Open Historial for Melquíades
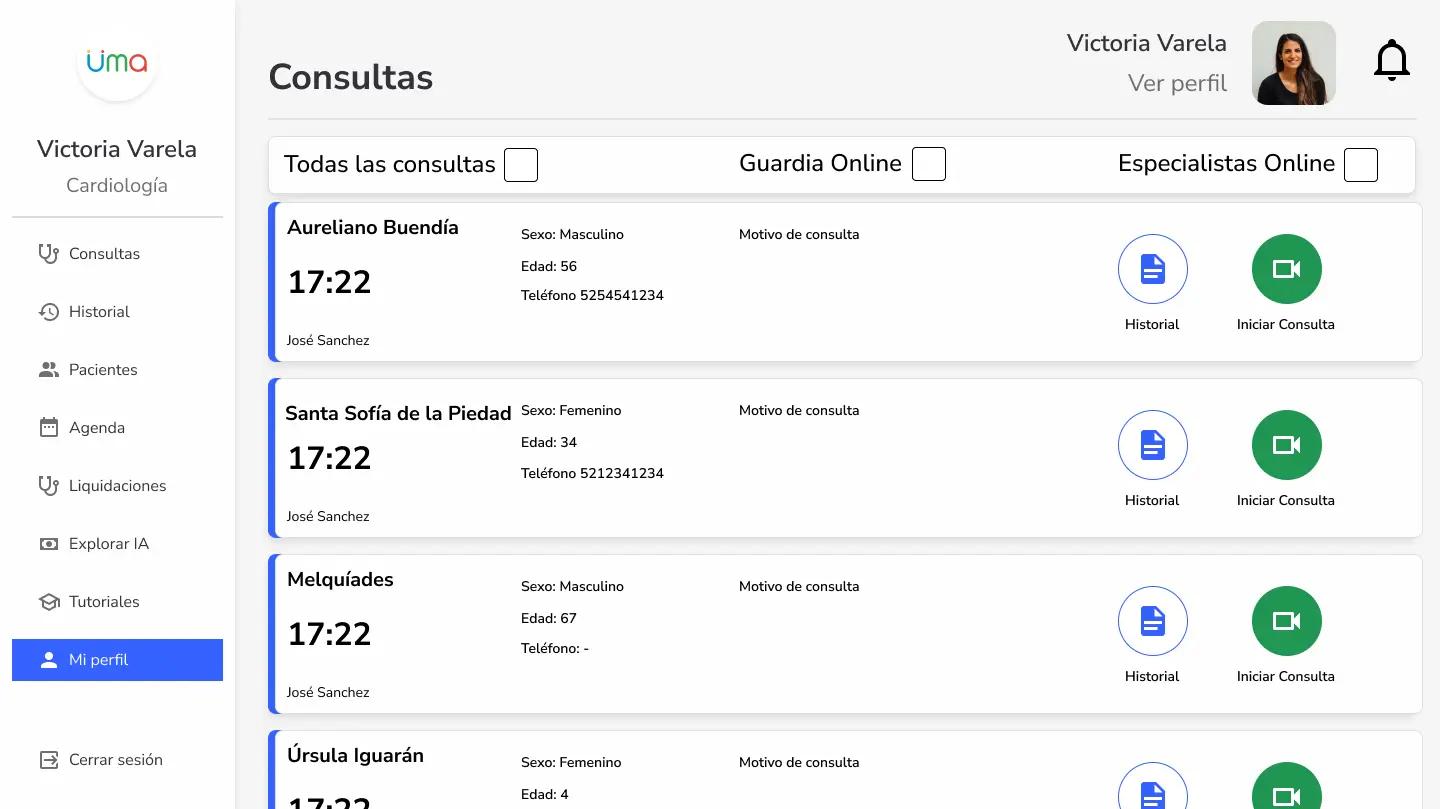 tap(1152, 620)
